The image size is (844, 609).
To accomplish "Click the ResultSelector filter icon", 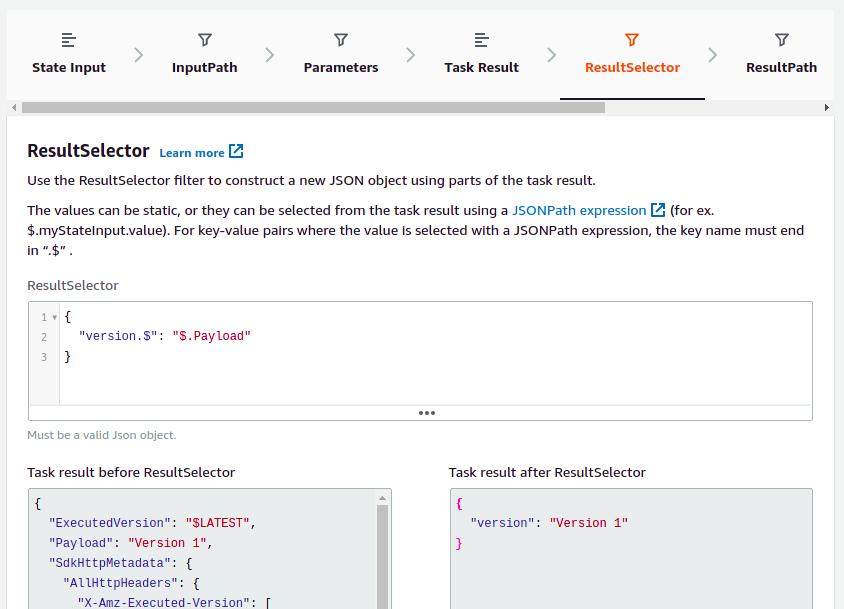I will coord(631,40).
